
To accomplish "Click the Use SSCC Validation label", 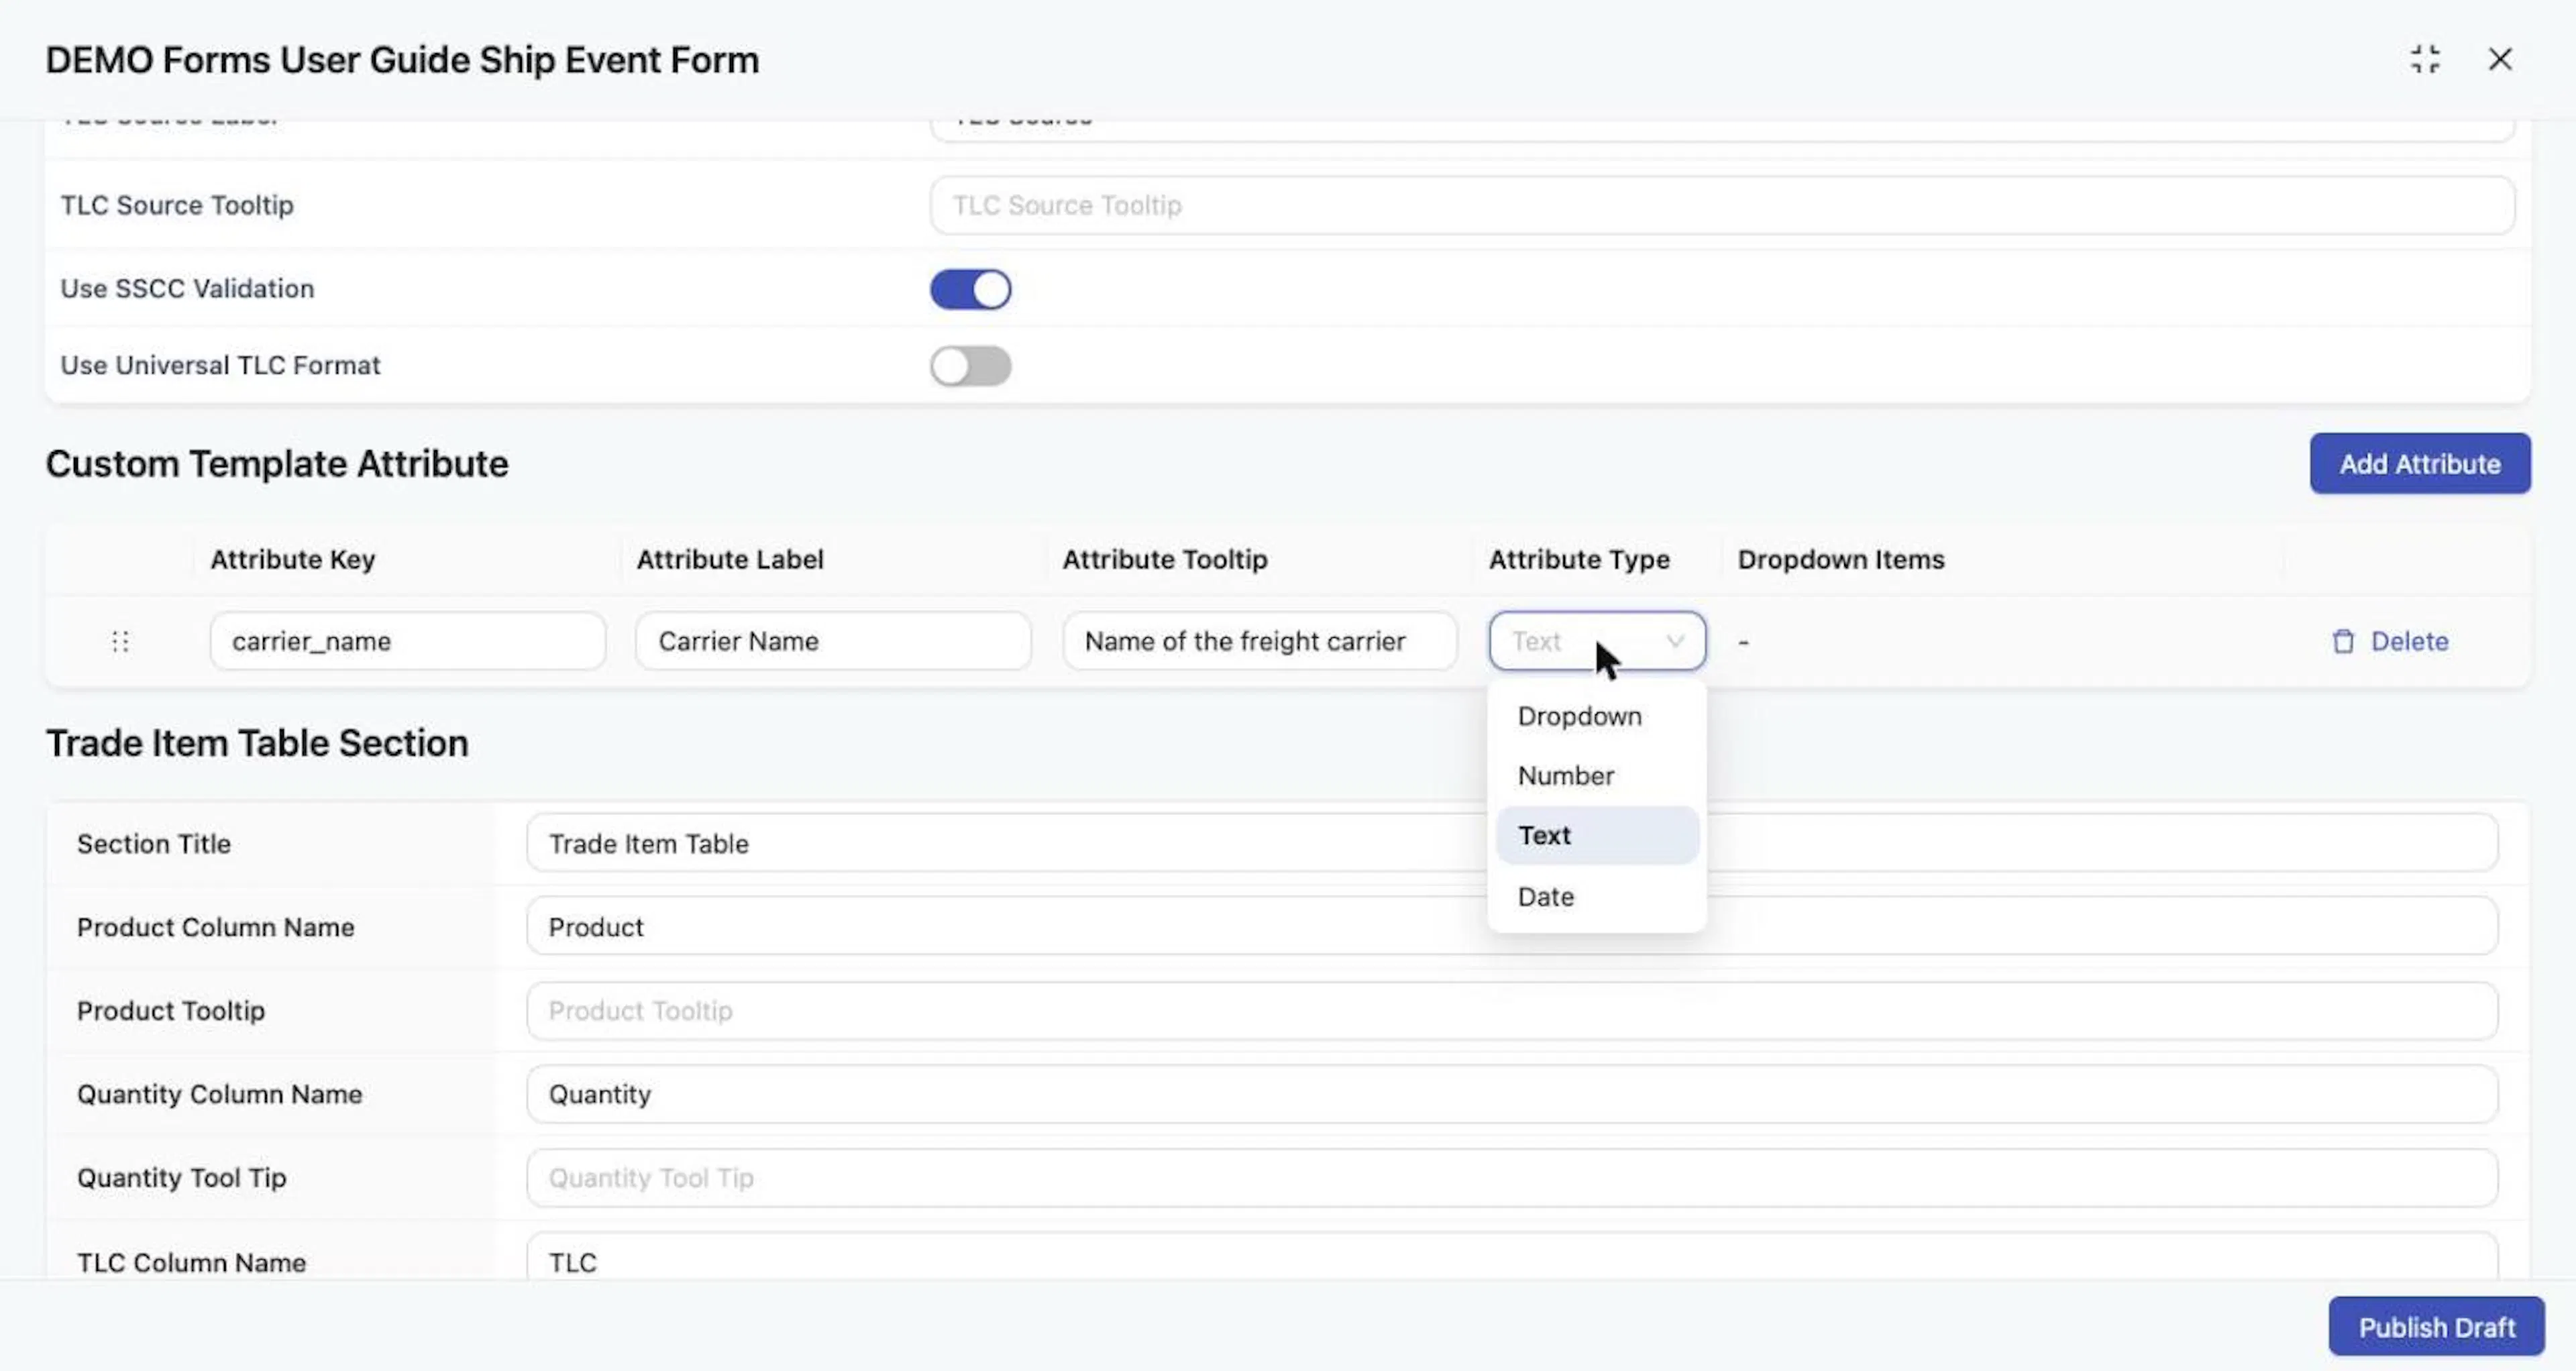I will click(x=187, y=288).
